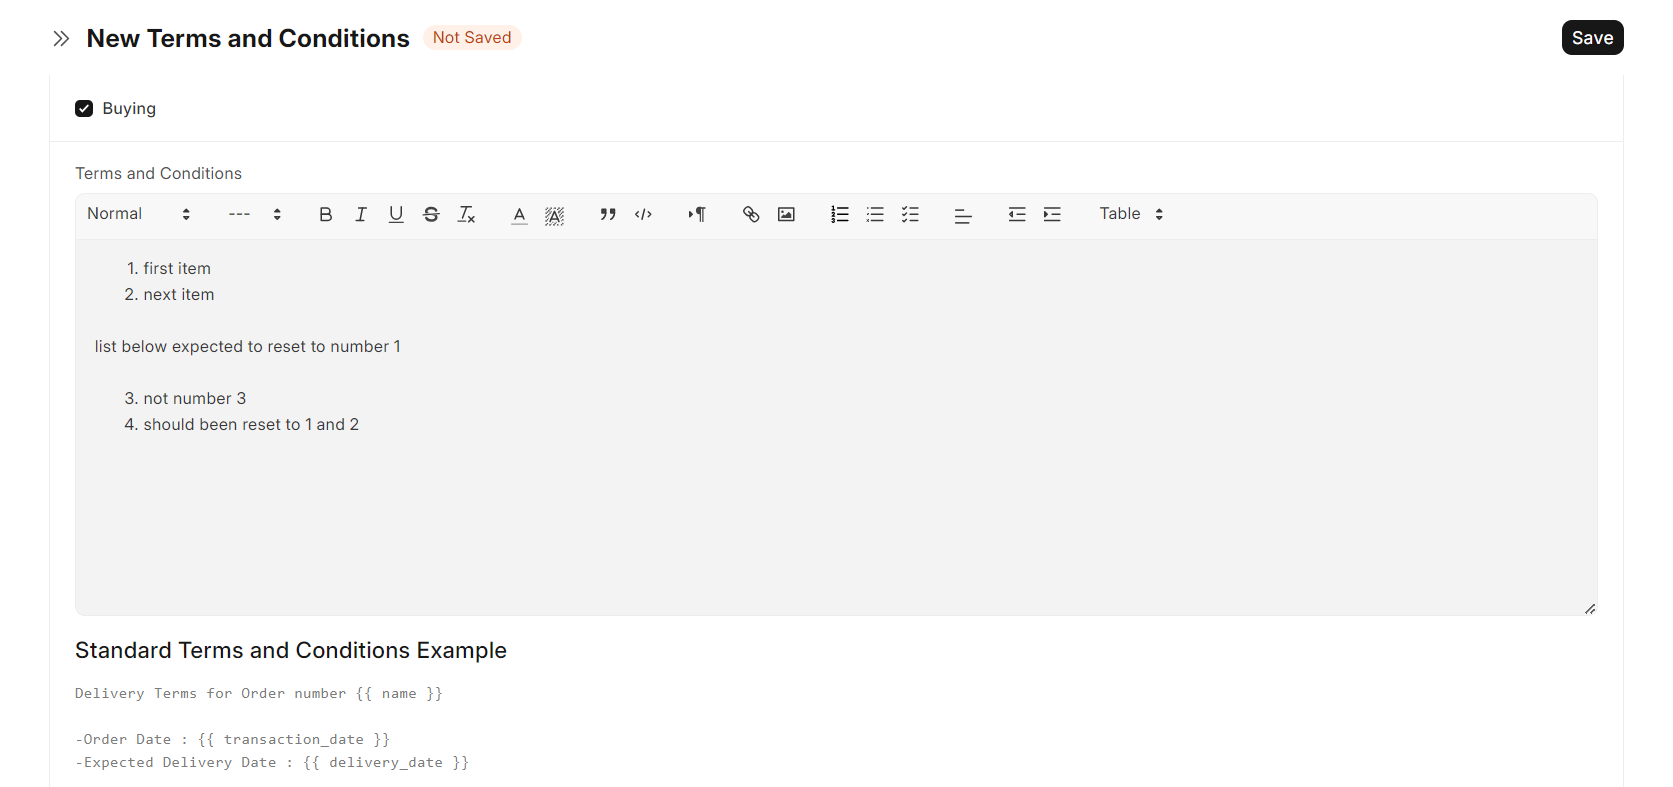Screen dimensions: 1673x787
Task: Click on 'next item' list entry
Action: [179, 294]
